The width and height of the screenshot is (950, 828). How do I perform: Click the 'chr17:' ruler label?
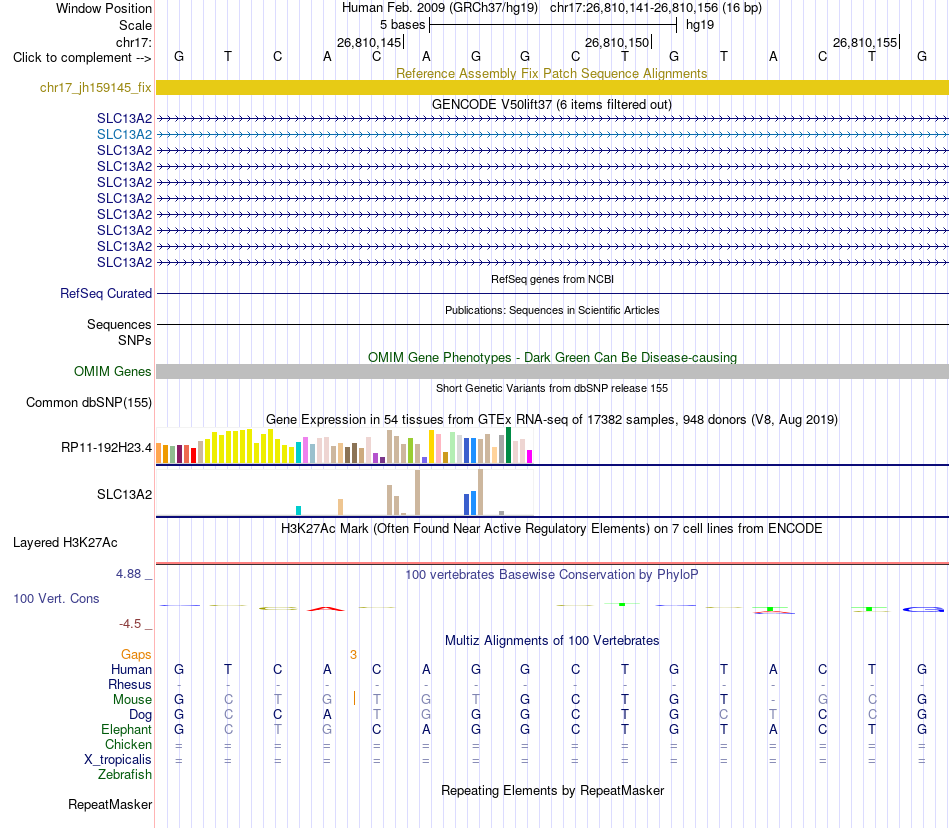coord(133,42)
